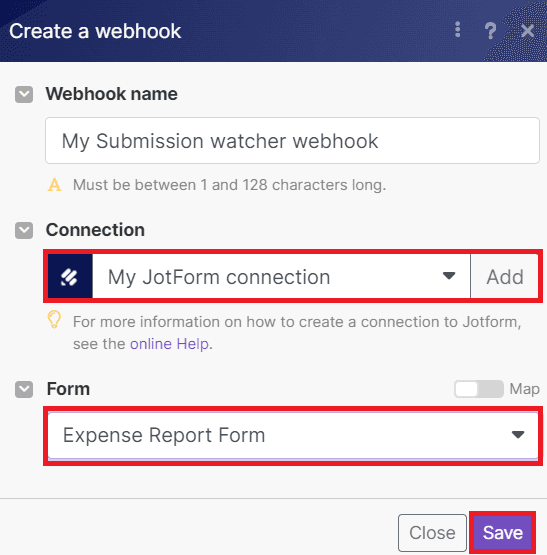Click the Add connection button
This screenshot has width=547, height=555.
click(505, 276)
